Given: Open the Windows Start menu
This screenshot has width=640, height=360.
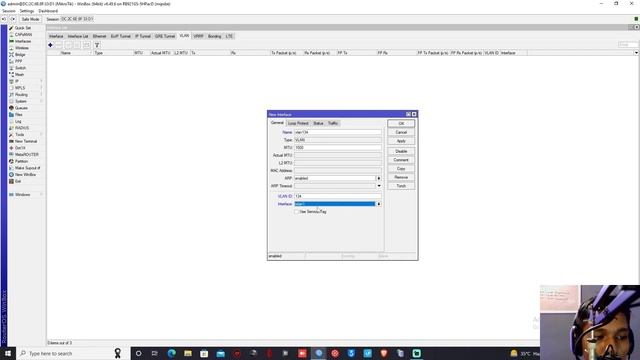Looking at the screenshot, I should 8,353.
